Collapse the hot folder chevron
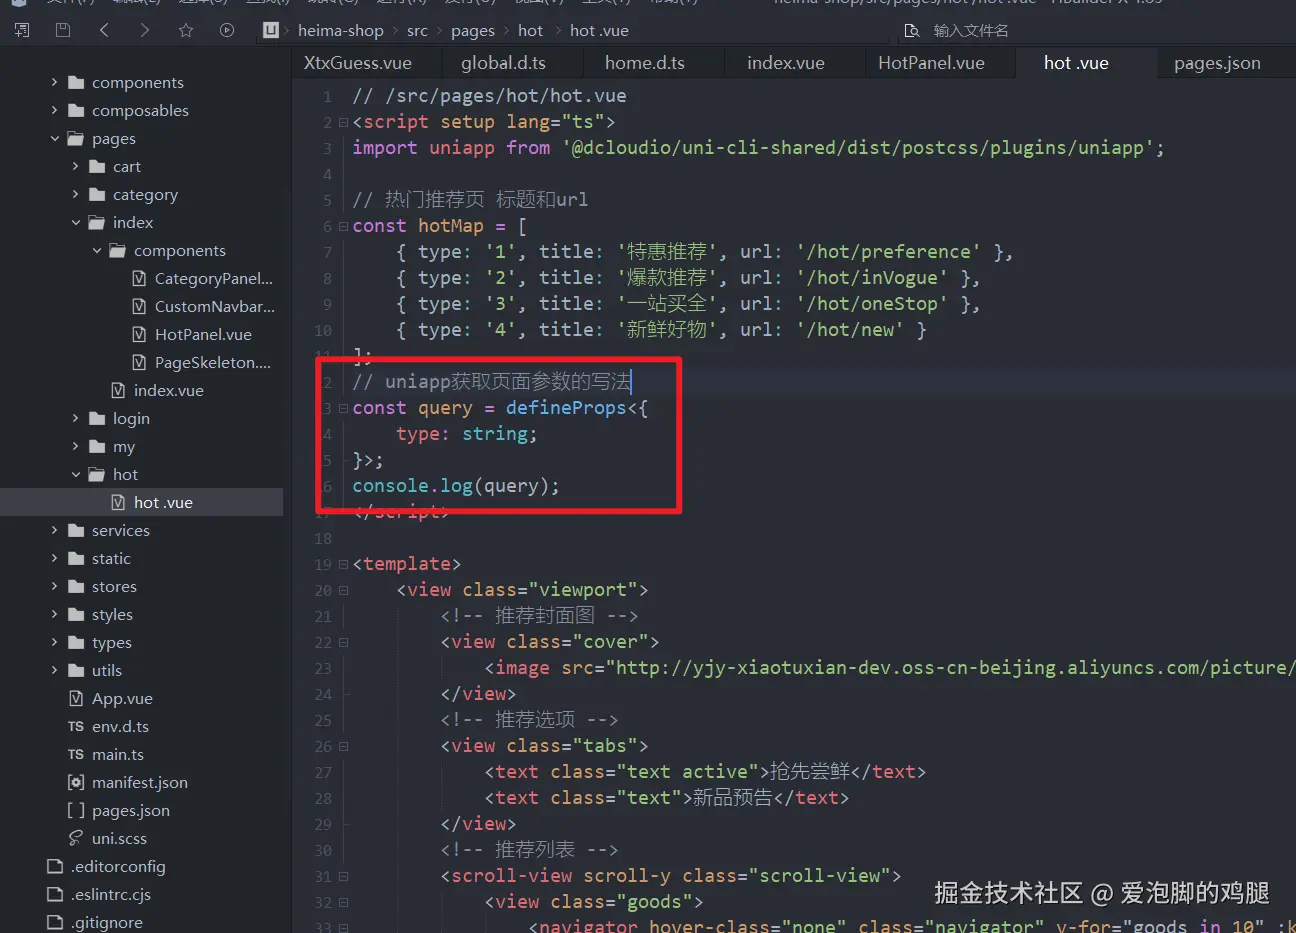This screenshot has width=1296, height=933. coord(76,474)
